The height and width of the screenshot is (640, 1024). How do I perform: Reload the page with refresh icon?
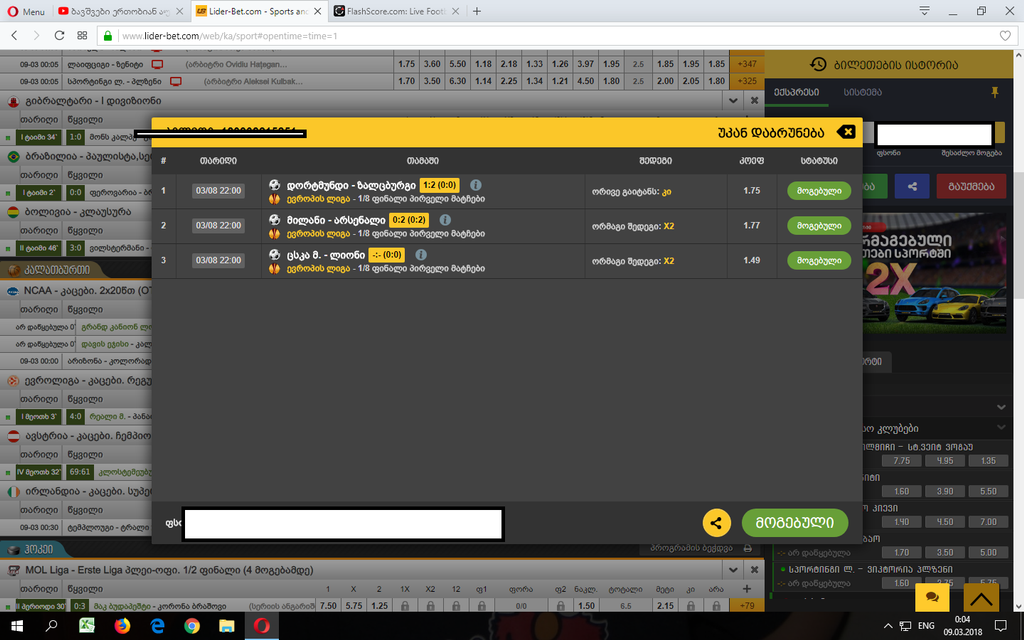click(59, 35)
